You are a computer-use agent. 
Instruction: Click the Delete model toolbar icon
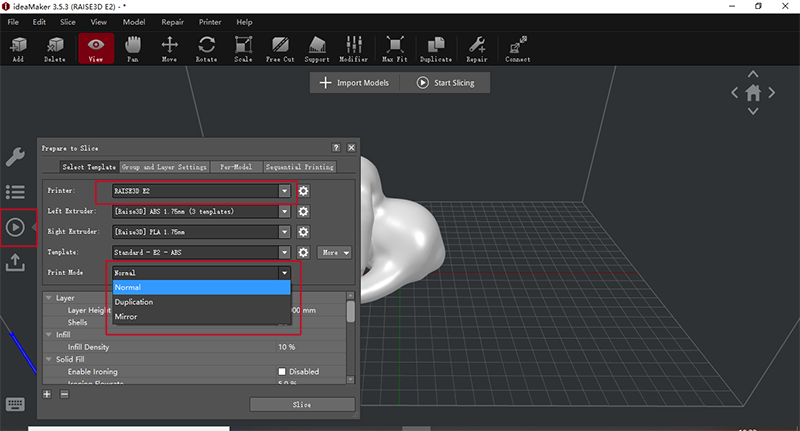55,49
